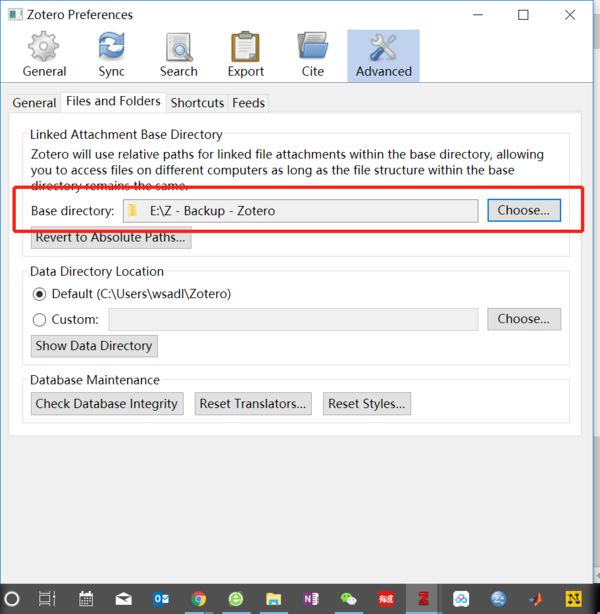Open File Explorer from the taskbar
The width and height of the screenshot is (600, 614).
point(273,599)
